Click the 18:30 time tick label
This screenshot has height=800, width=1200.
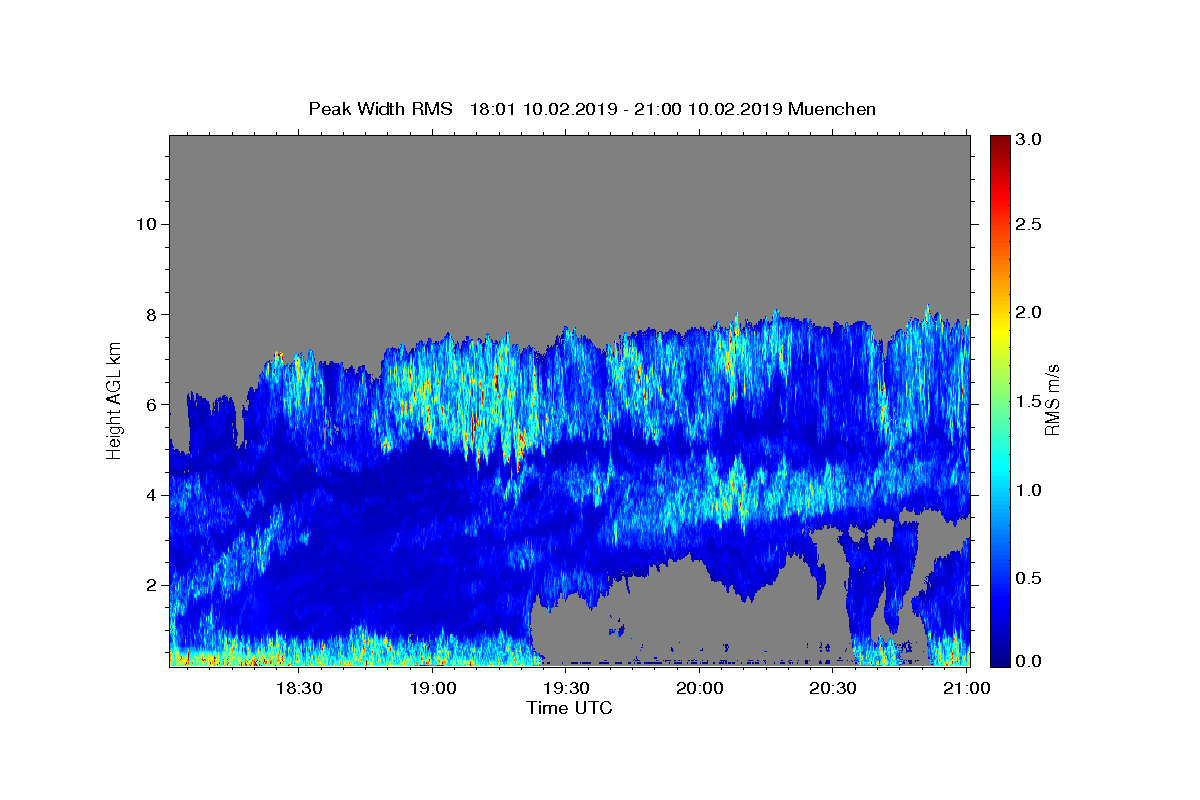(298, 688)
